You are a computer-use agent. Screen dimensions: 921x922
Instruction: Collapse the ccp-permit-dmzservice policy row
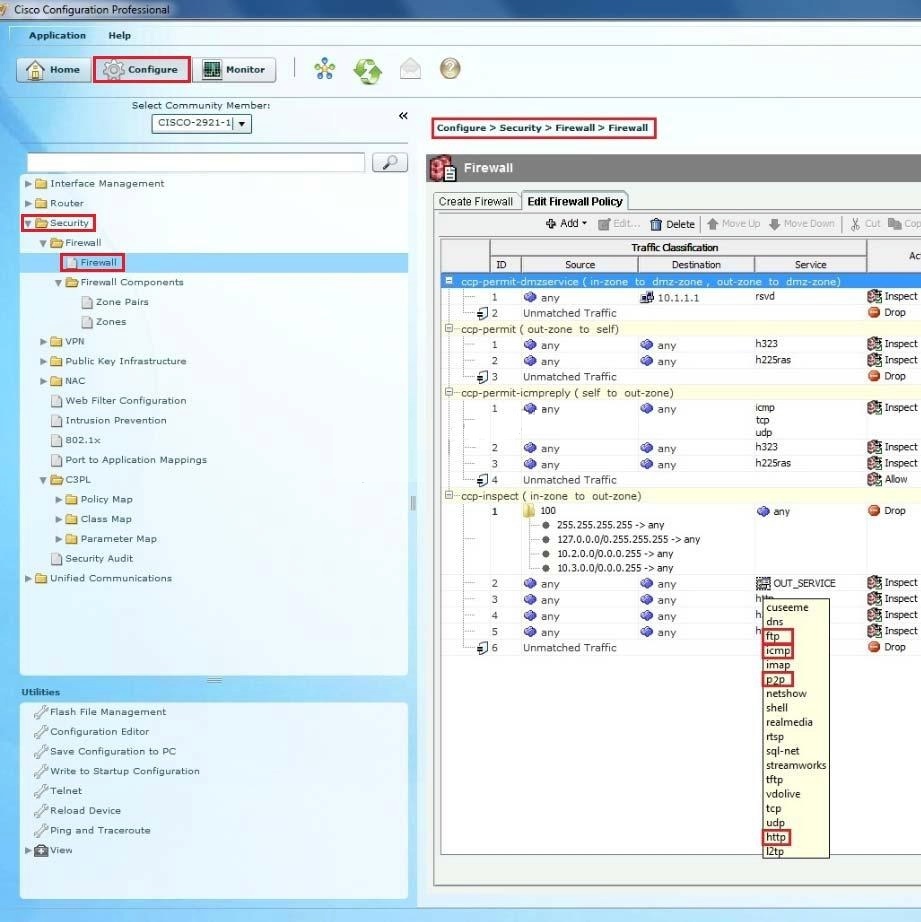(x=449, y=281)
